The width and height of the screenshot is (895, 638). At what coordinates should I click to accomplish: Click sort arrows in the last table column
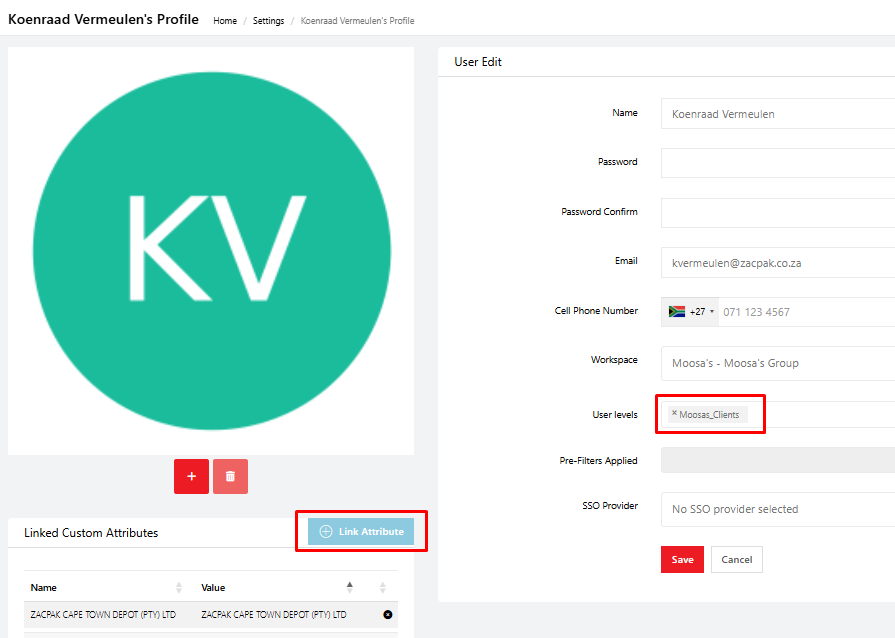(x=382, y=588)
